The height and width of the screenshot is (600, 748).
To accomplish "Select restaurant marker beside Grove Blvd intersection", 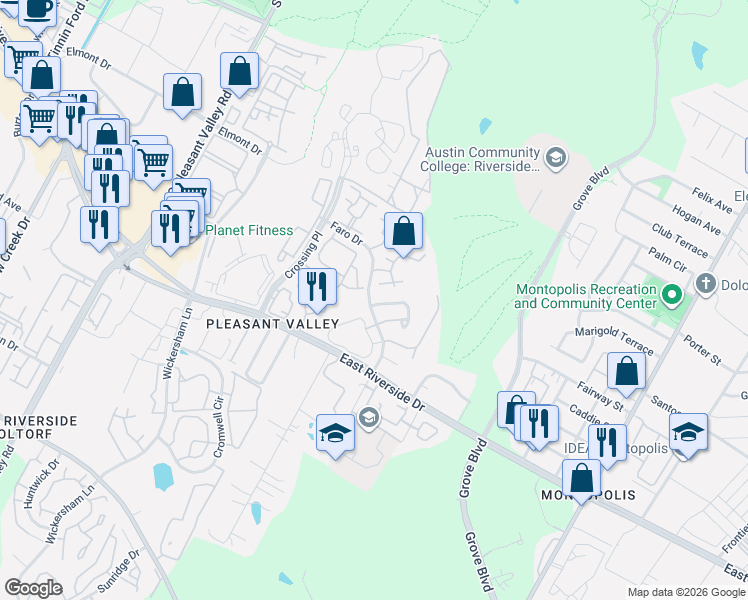I will [539, 427].
